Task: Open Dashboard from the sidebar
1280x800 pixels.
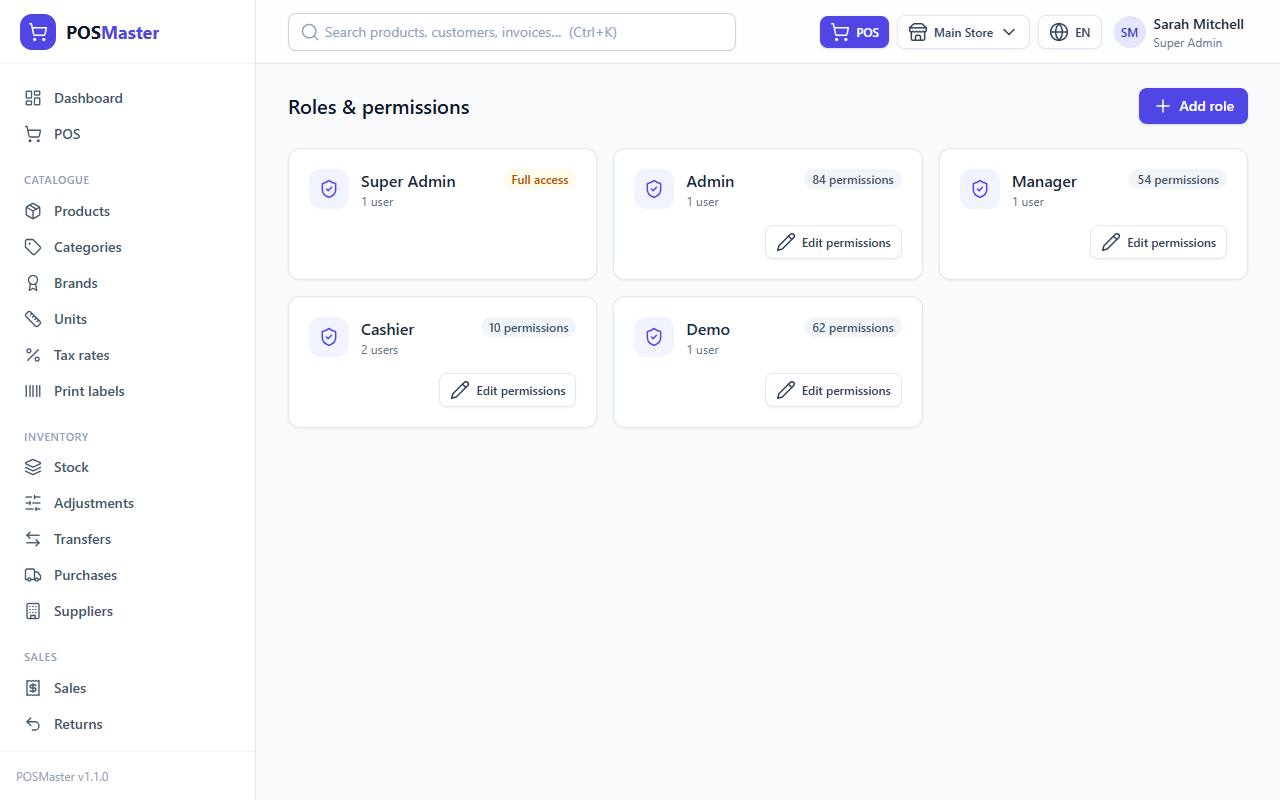Action: (x=128, y=98)
